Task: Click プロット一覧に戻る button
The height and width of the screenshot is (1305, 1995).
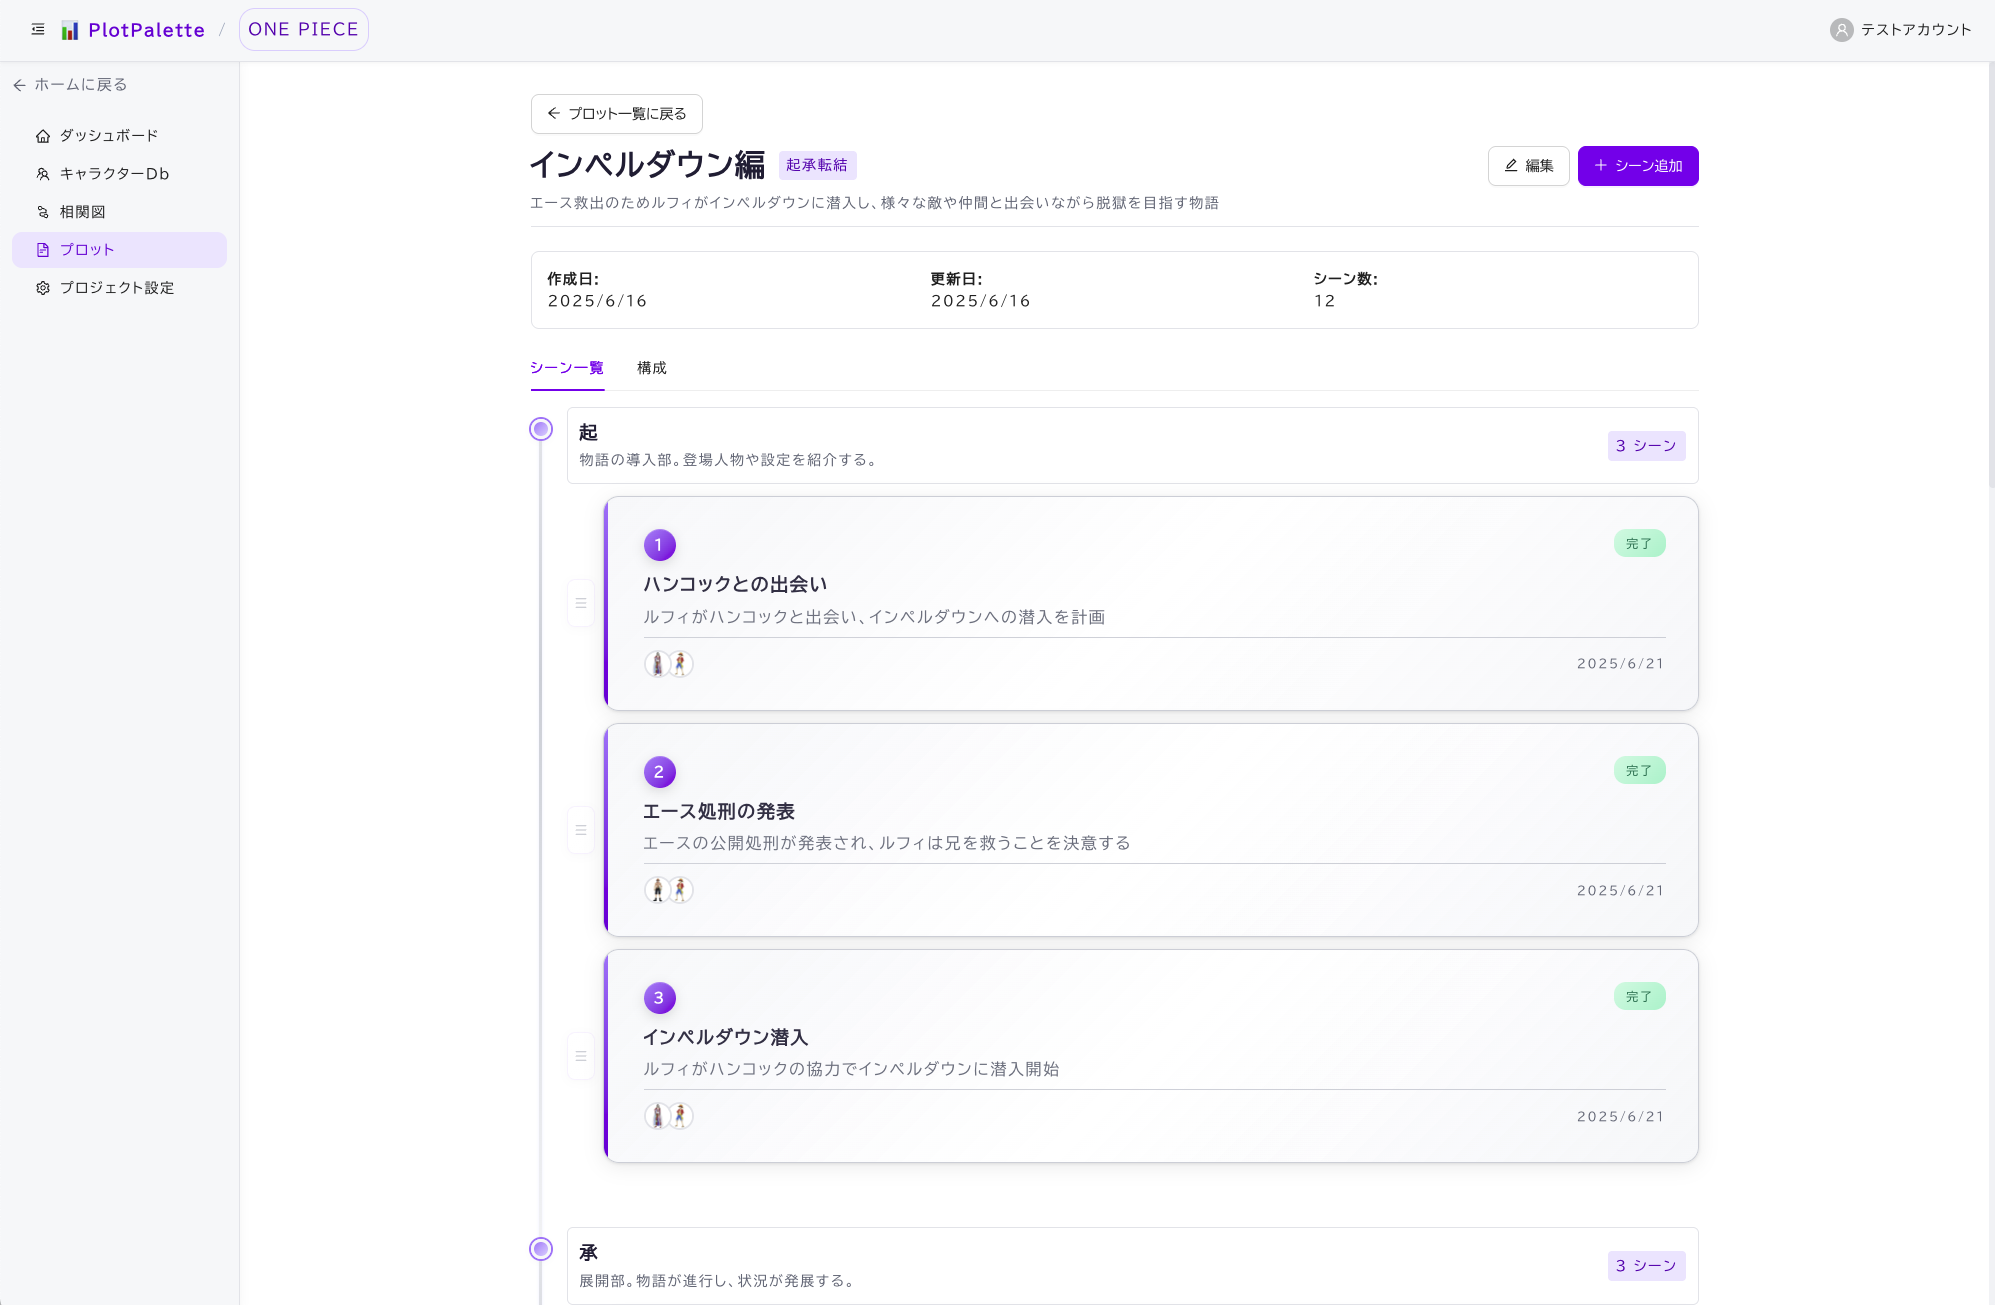Action: coord(617,114)
